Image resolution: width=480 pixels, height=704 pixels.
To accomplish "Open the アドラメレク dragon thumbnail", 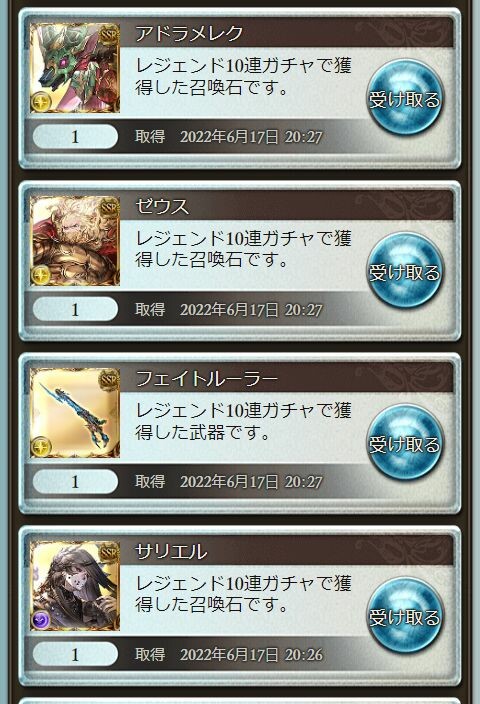I will coord(75,68).
